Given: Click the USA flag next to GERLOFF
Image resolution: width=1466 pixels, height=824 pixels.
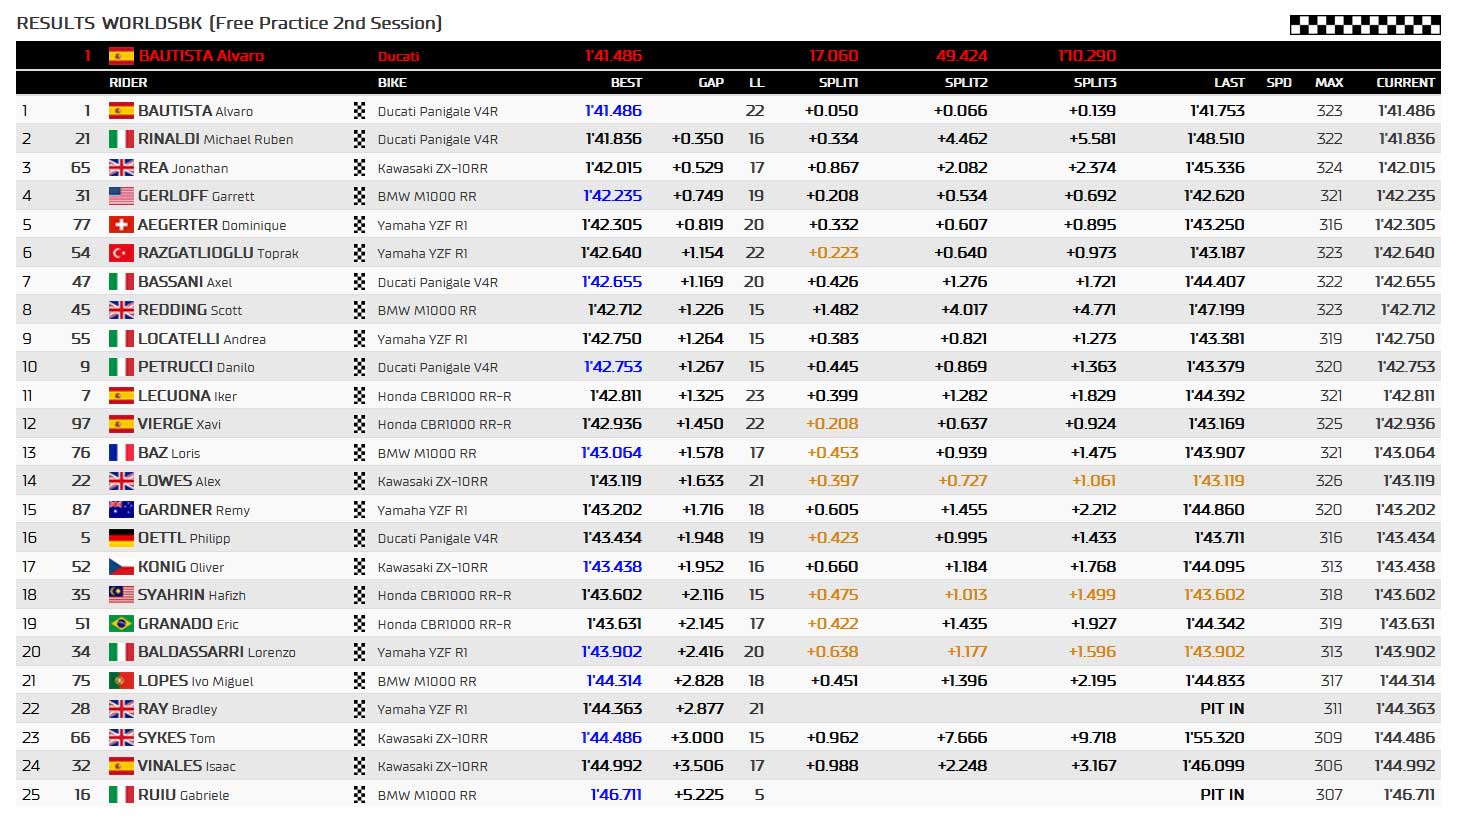Looking at the screenshot, I should coord(121,196).
